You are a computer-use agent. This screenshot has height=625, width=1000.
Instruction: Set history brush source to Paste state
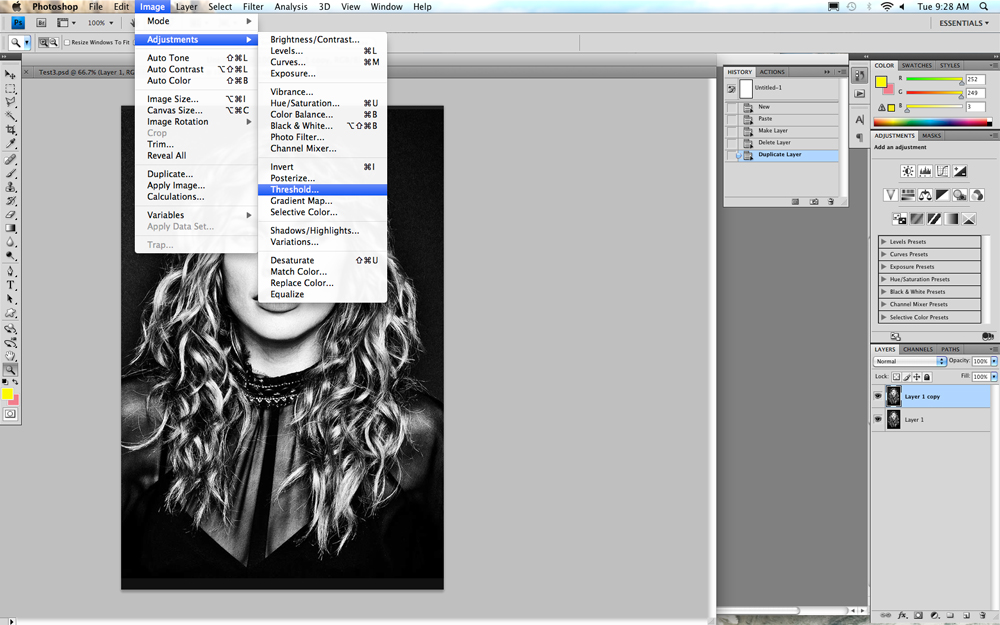pyautogui.click(x=732, y=119)
